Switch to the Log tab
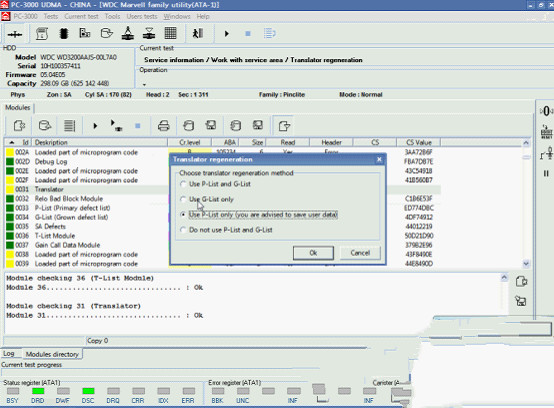 coord(9,354)
